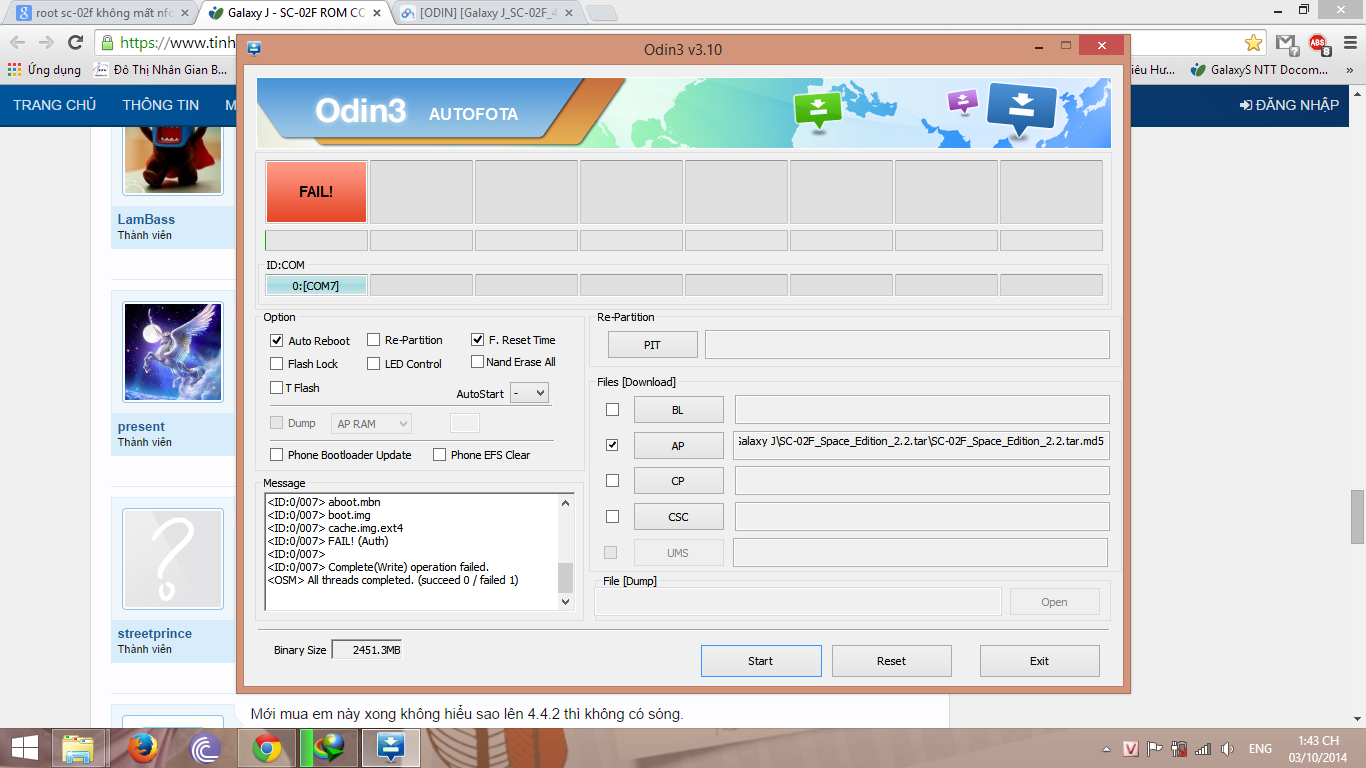Image resolution: width=1366 pixels, height=768 pixels.
Task: Click the PIT button
Action: (x=652, y=345)
